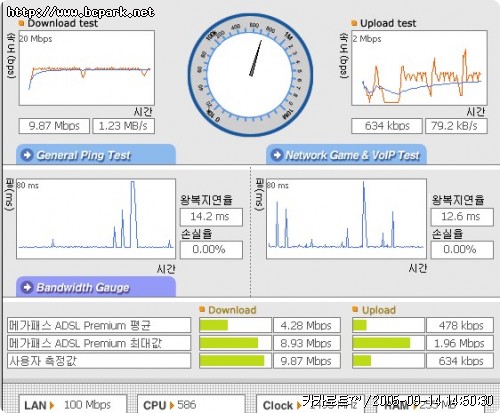Screen dimensions: 500x413
Task: Click the orange bullet beside Download gauge heading
Action: coord(202,310)
